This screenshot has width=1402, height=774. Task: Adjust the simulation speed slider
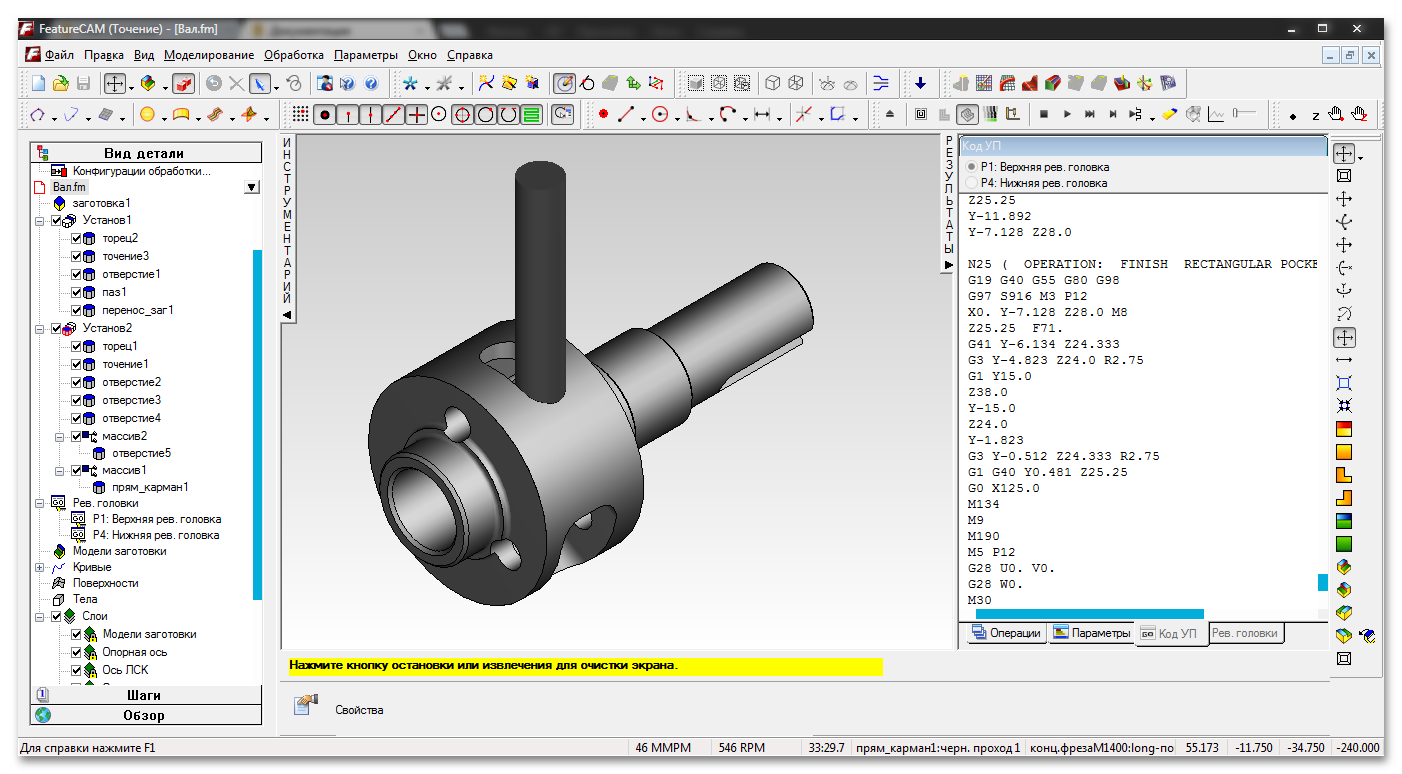click(x=1244, y=115)
